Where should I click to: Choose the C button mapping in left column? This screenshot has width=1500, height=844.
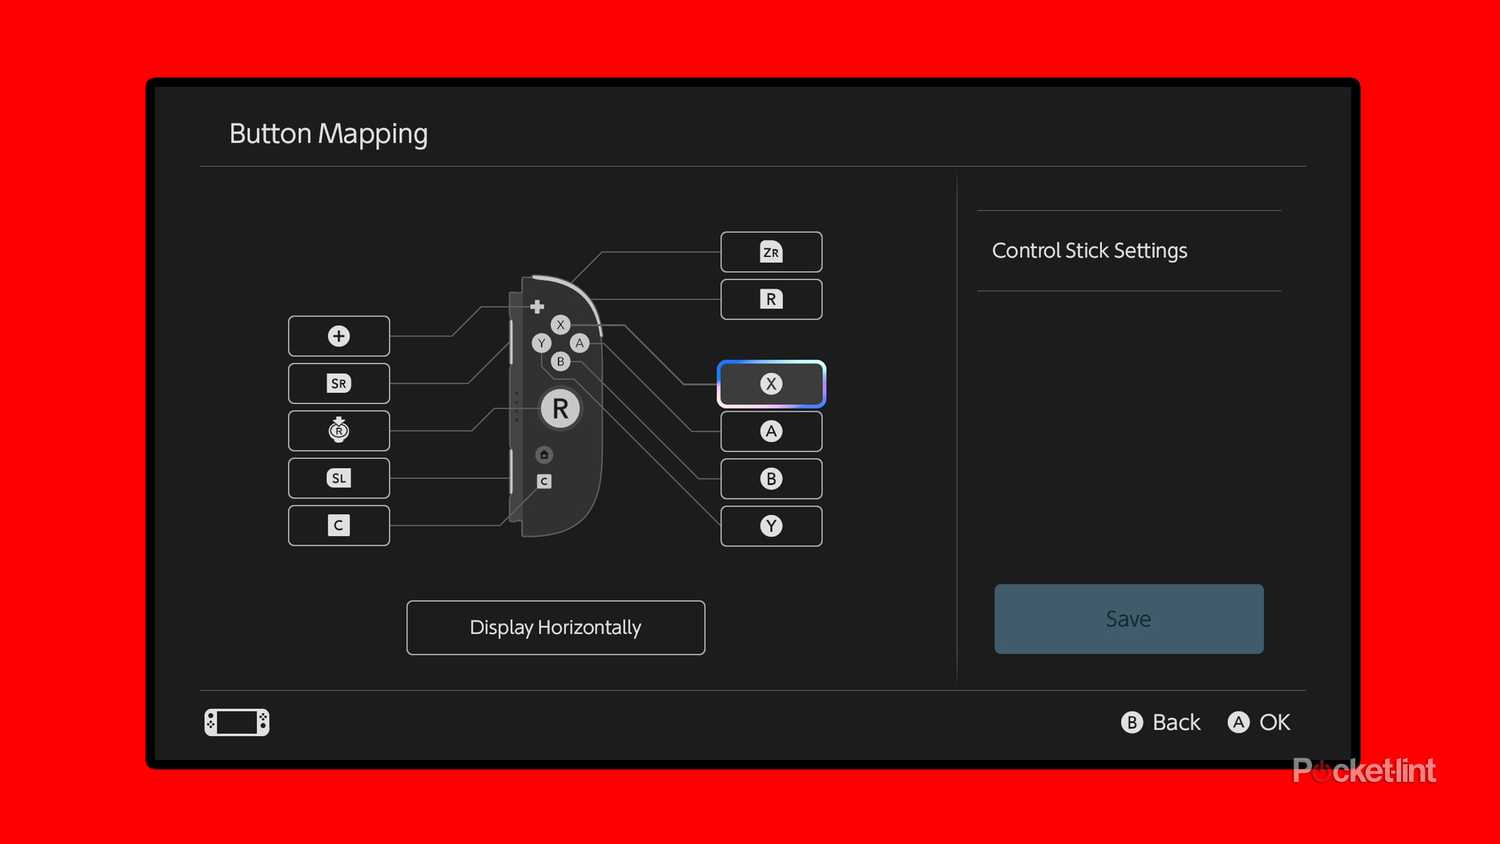click(x=338, y=525)
